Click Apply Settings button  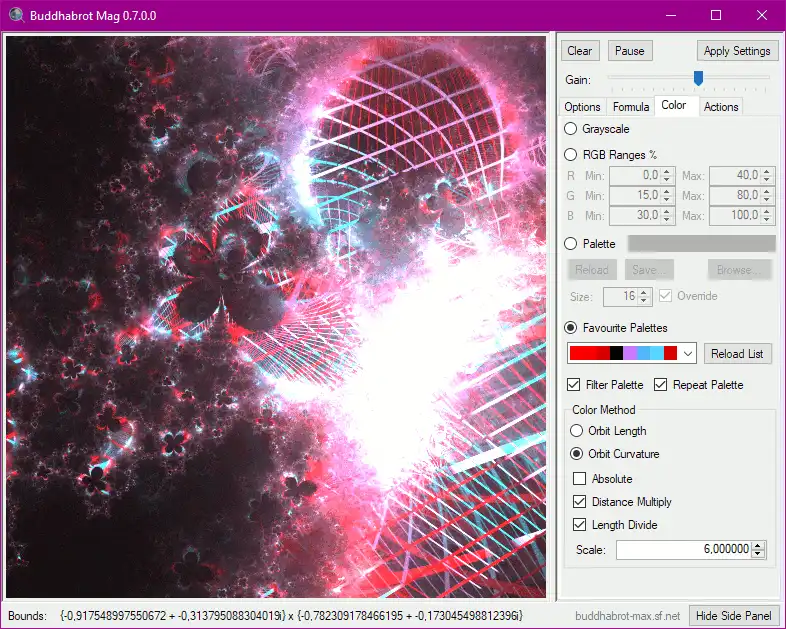[x=736, y=51]
